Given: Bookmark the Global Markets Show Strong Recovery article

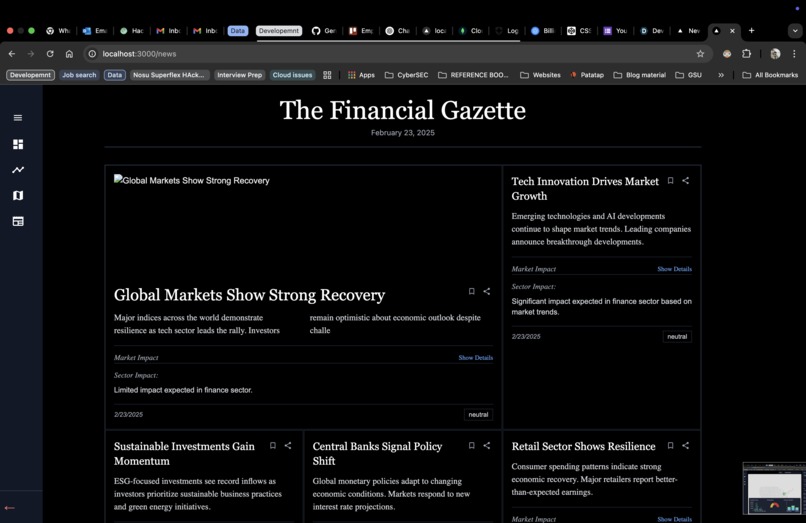Looking at the screenshot, I should tap(471, 291).
